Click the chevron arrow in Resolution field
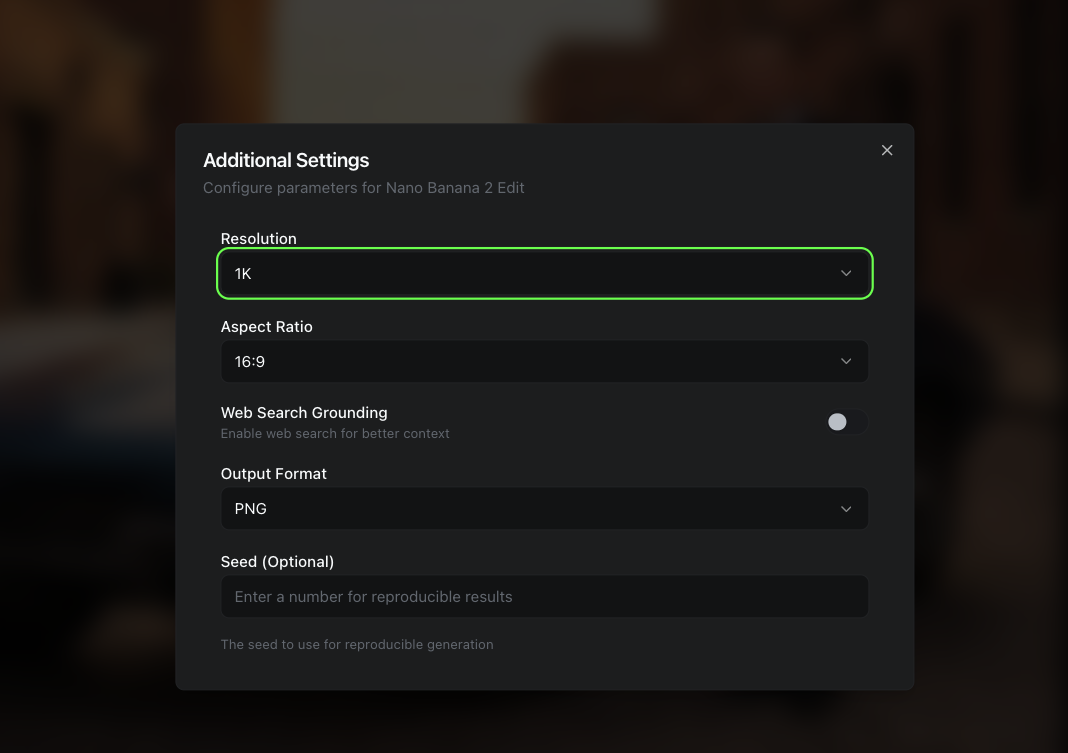The image size is (1068, 753). point(846,273)
